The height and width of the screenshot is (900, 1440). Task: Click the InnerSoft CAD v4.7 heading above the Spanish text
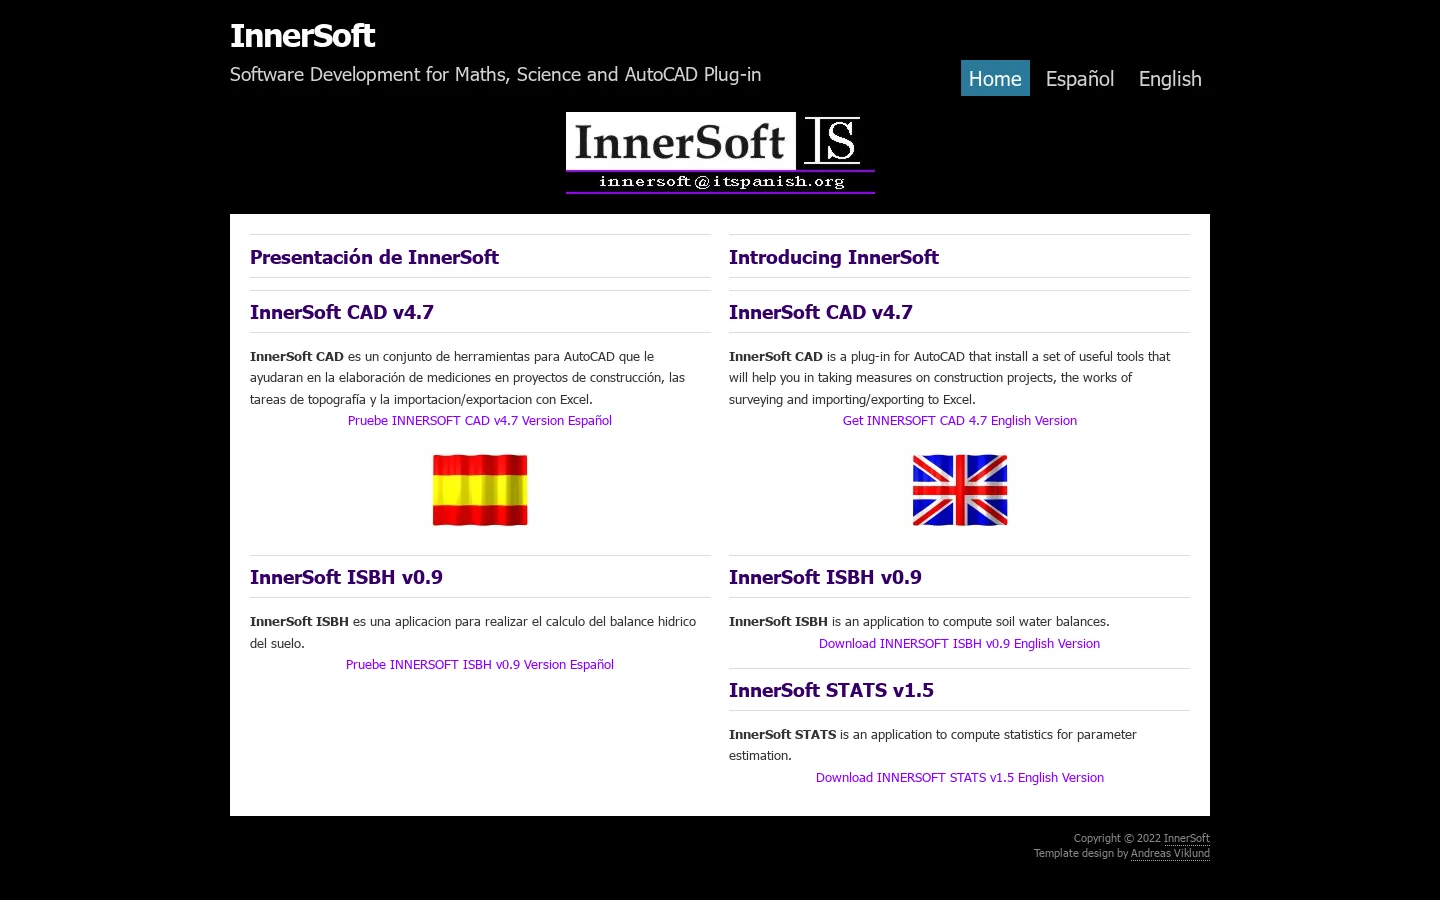pyautogui.click(x=342, y=312)
